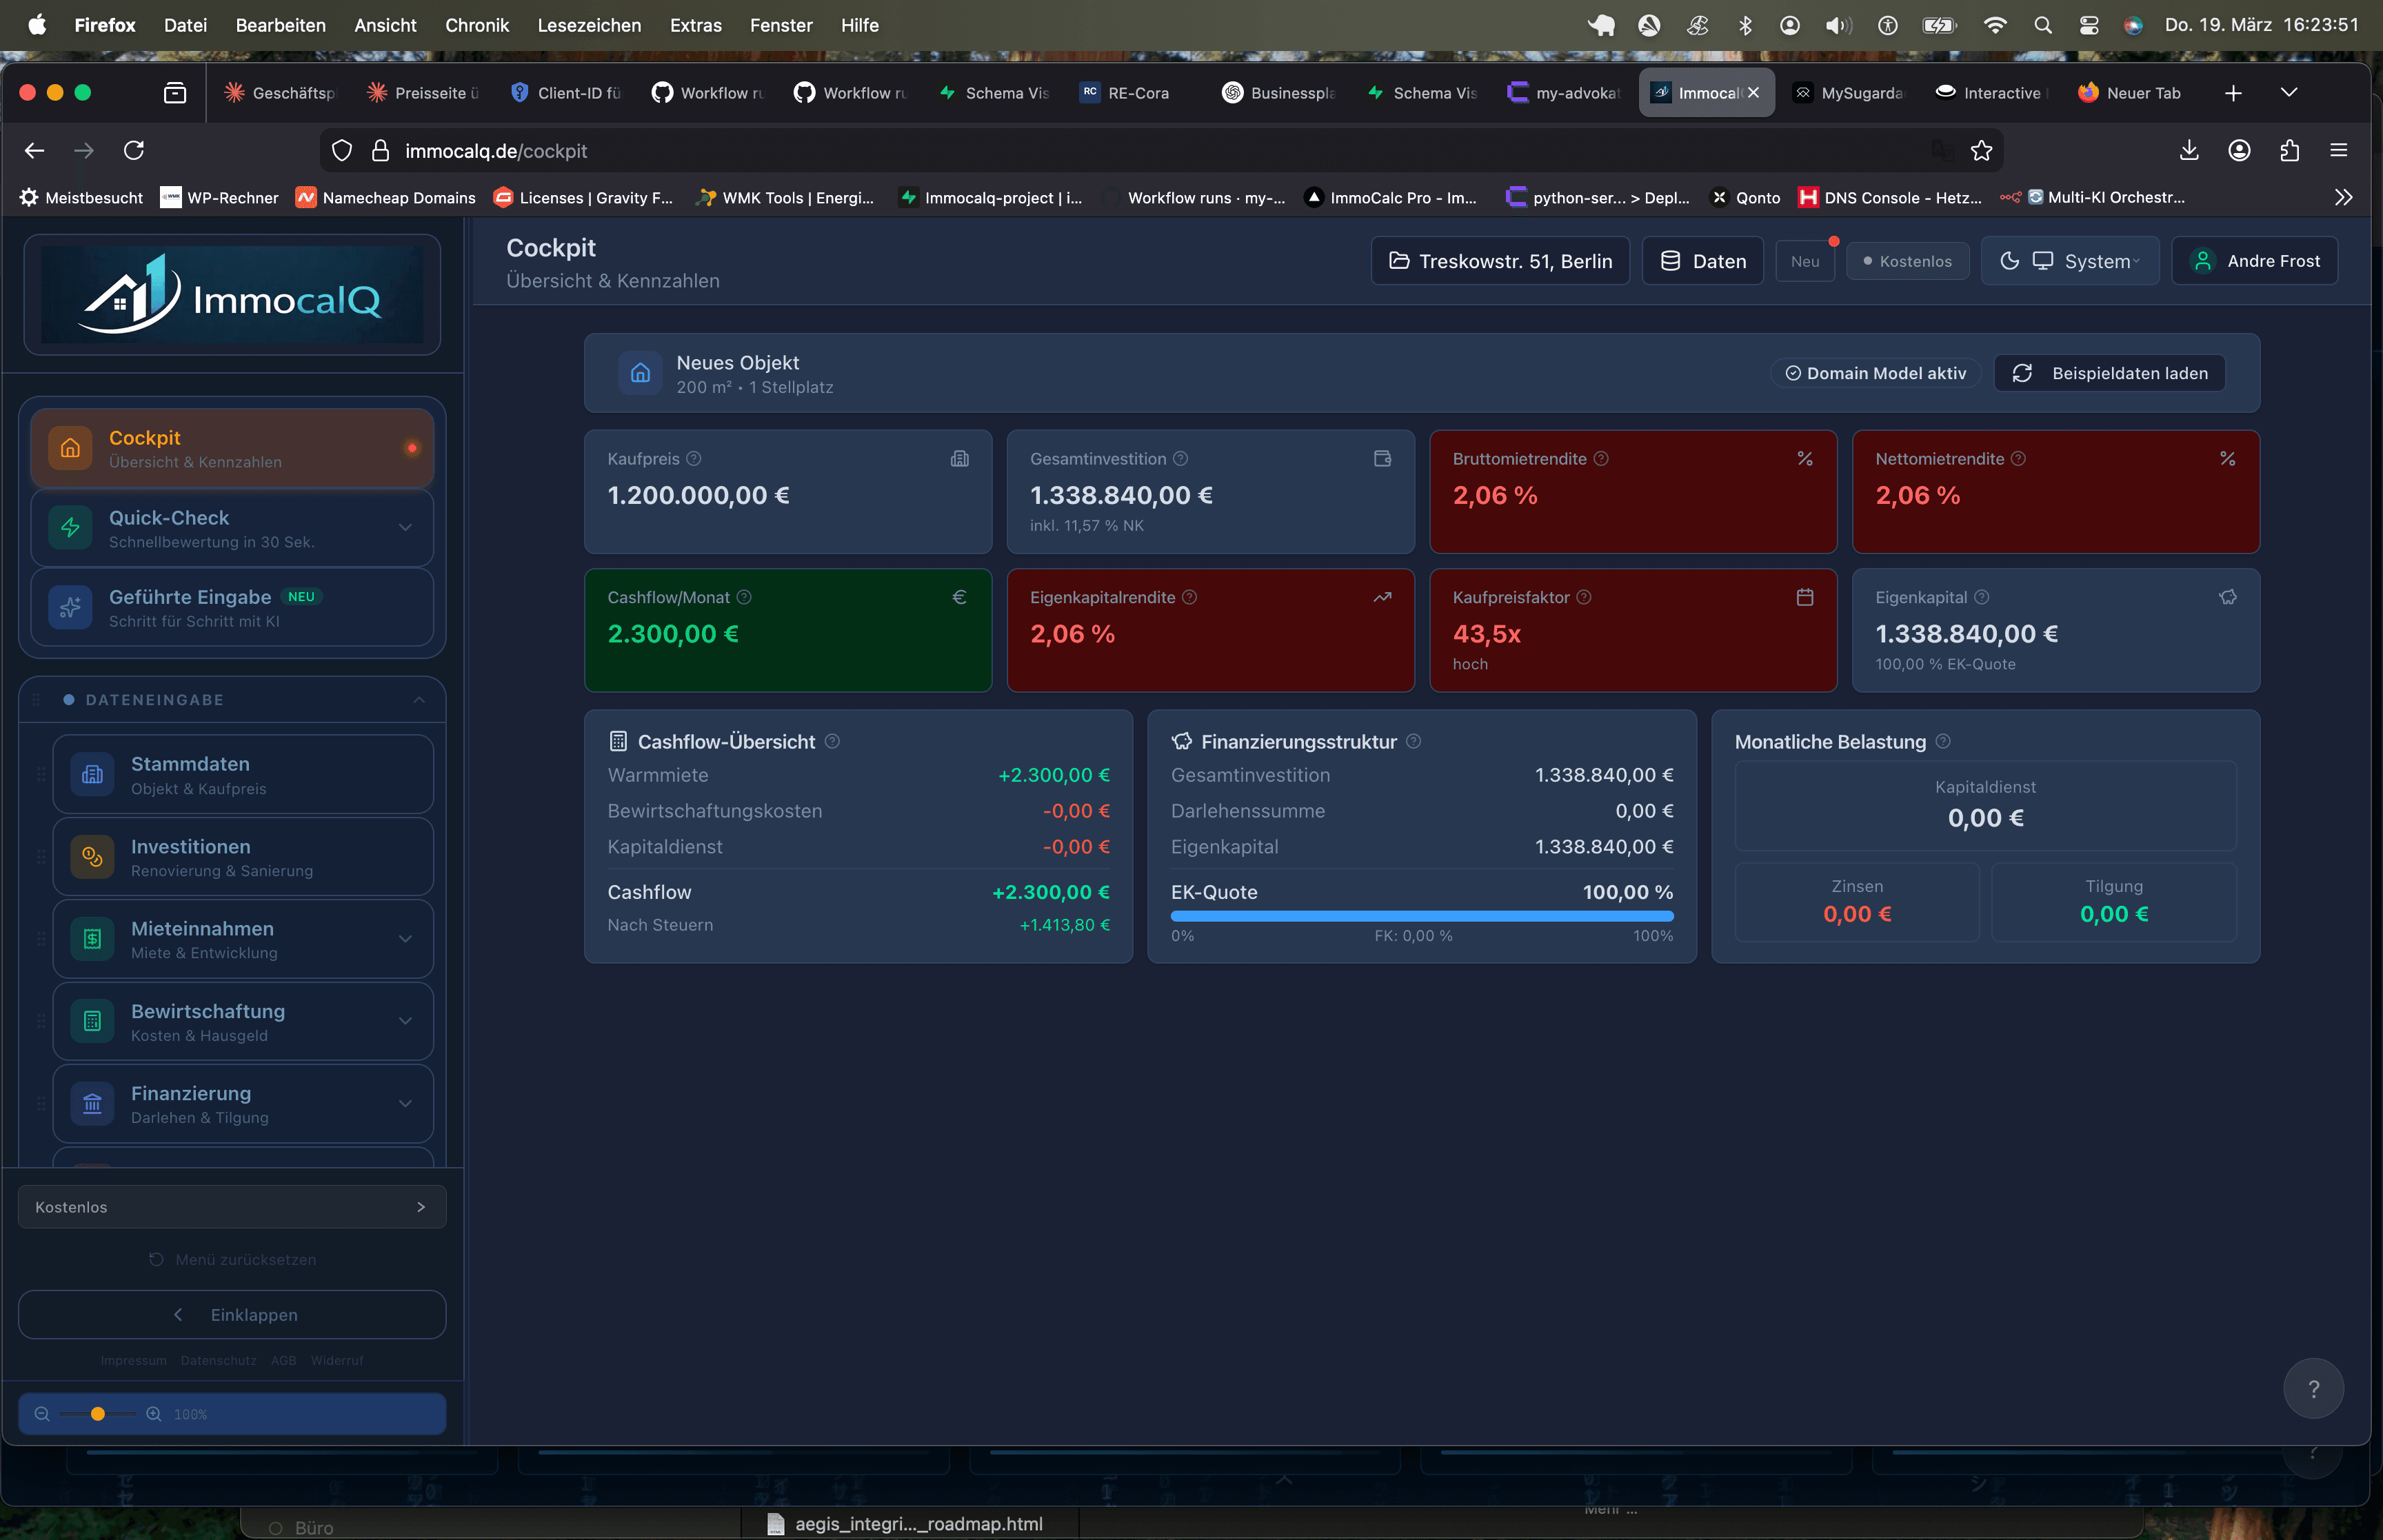Open the Eigenkapitalrendite info icon

[x=1189, y=597]
